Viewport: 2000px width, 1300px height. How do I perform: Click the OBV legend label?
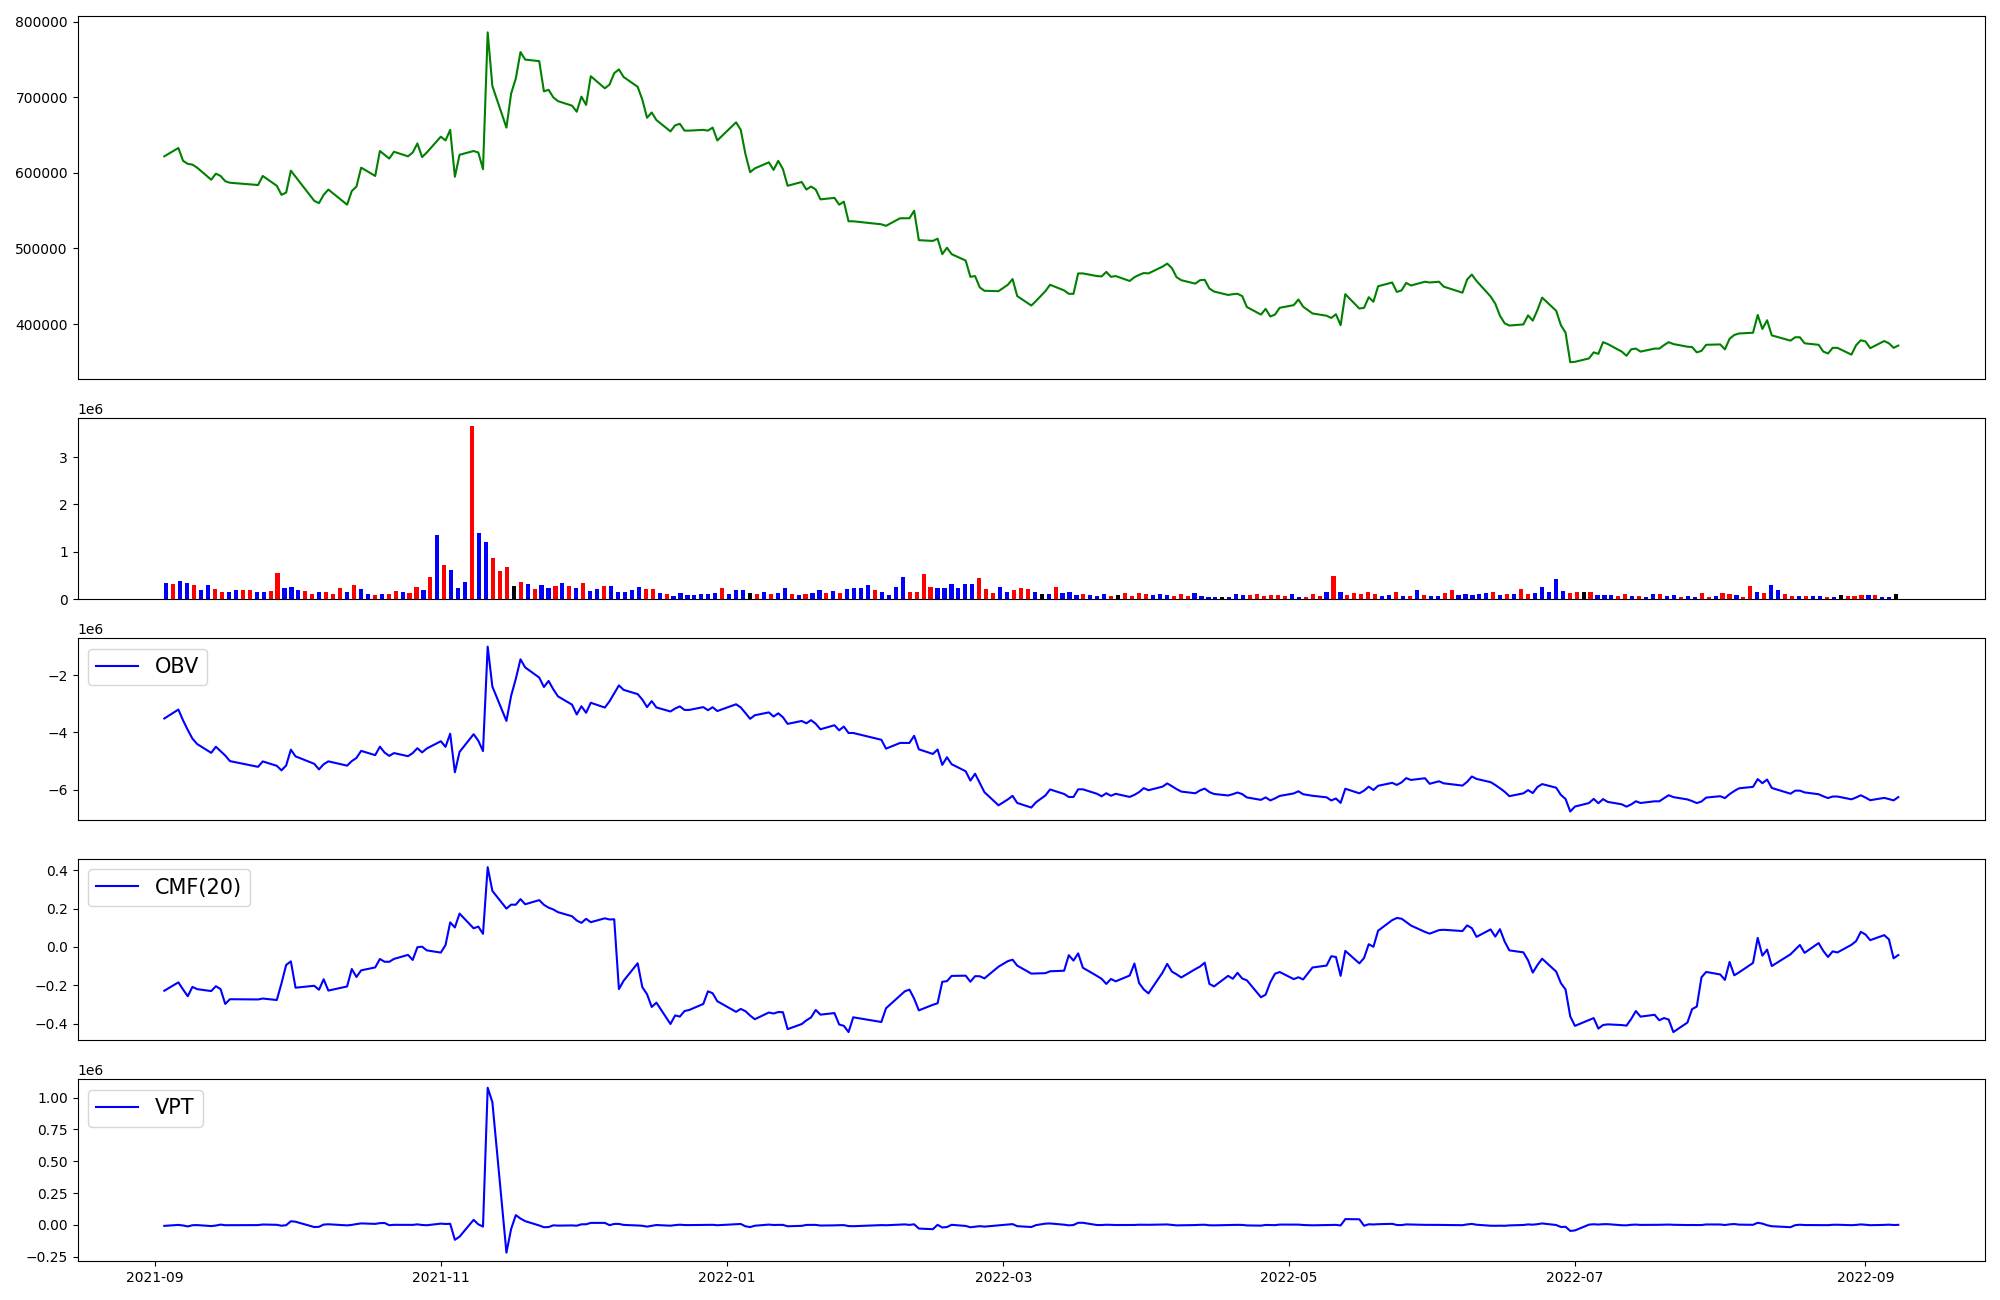click(x=176, y=666)
